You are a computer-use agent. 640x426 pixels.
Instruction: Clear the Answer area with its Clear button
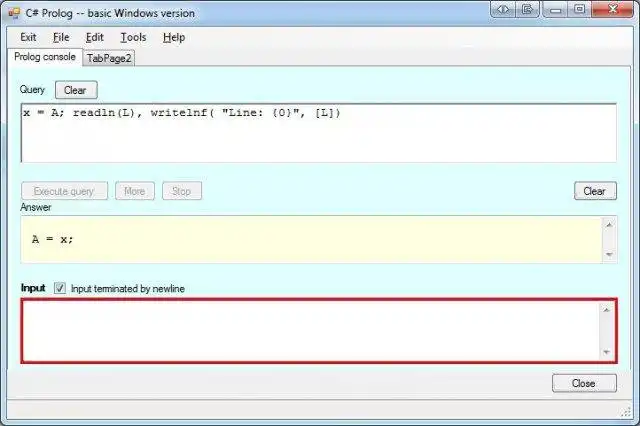[595, 191]
